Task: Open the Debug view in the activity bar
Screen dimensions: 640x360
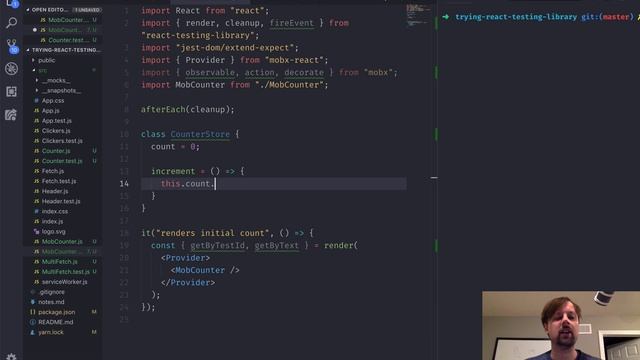Action: pos(11,69)
